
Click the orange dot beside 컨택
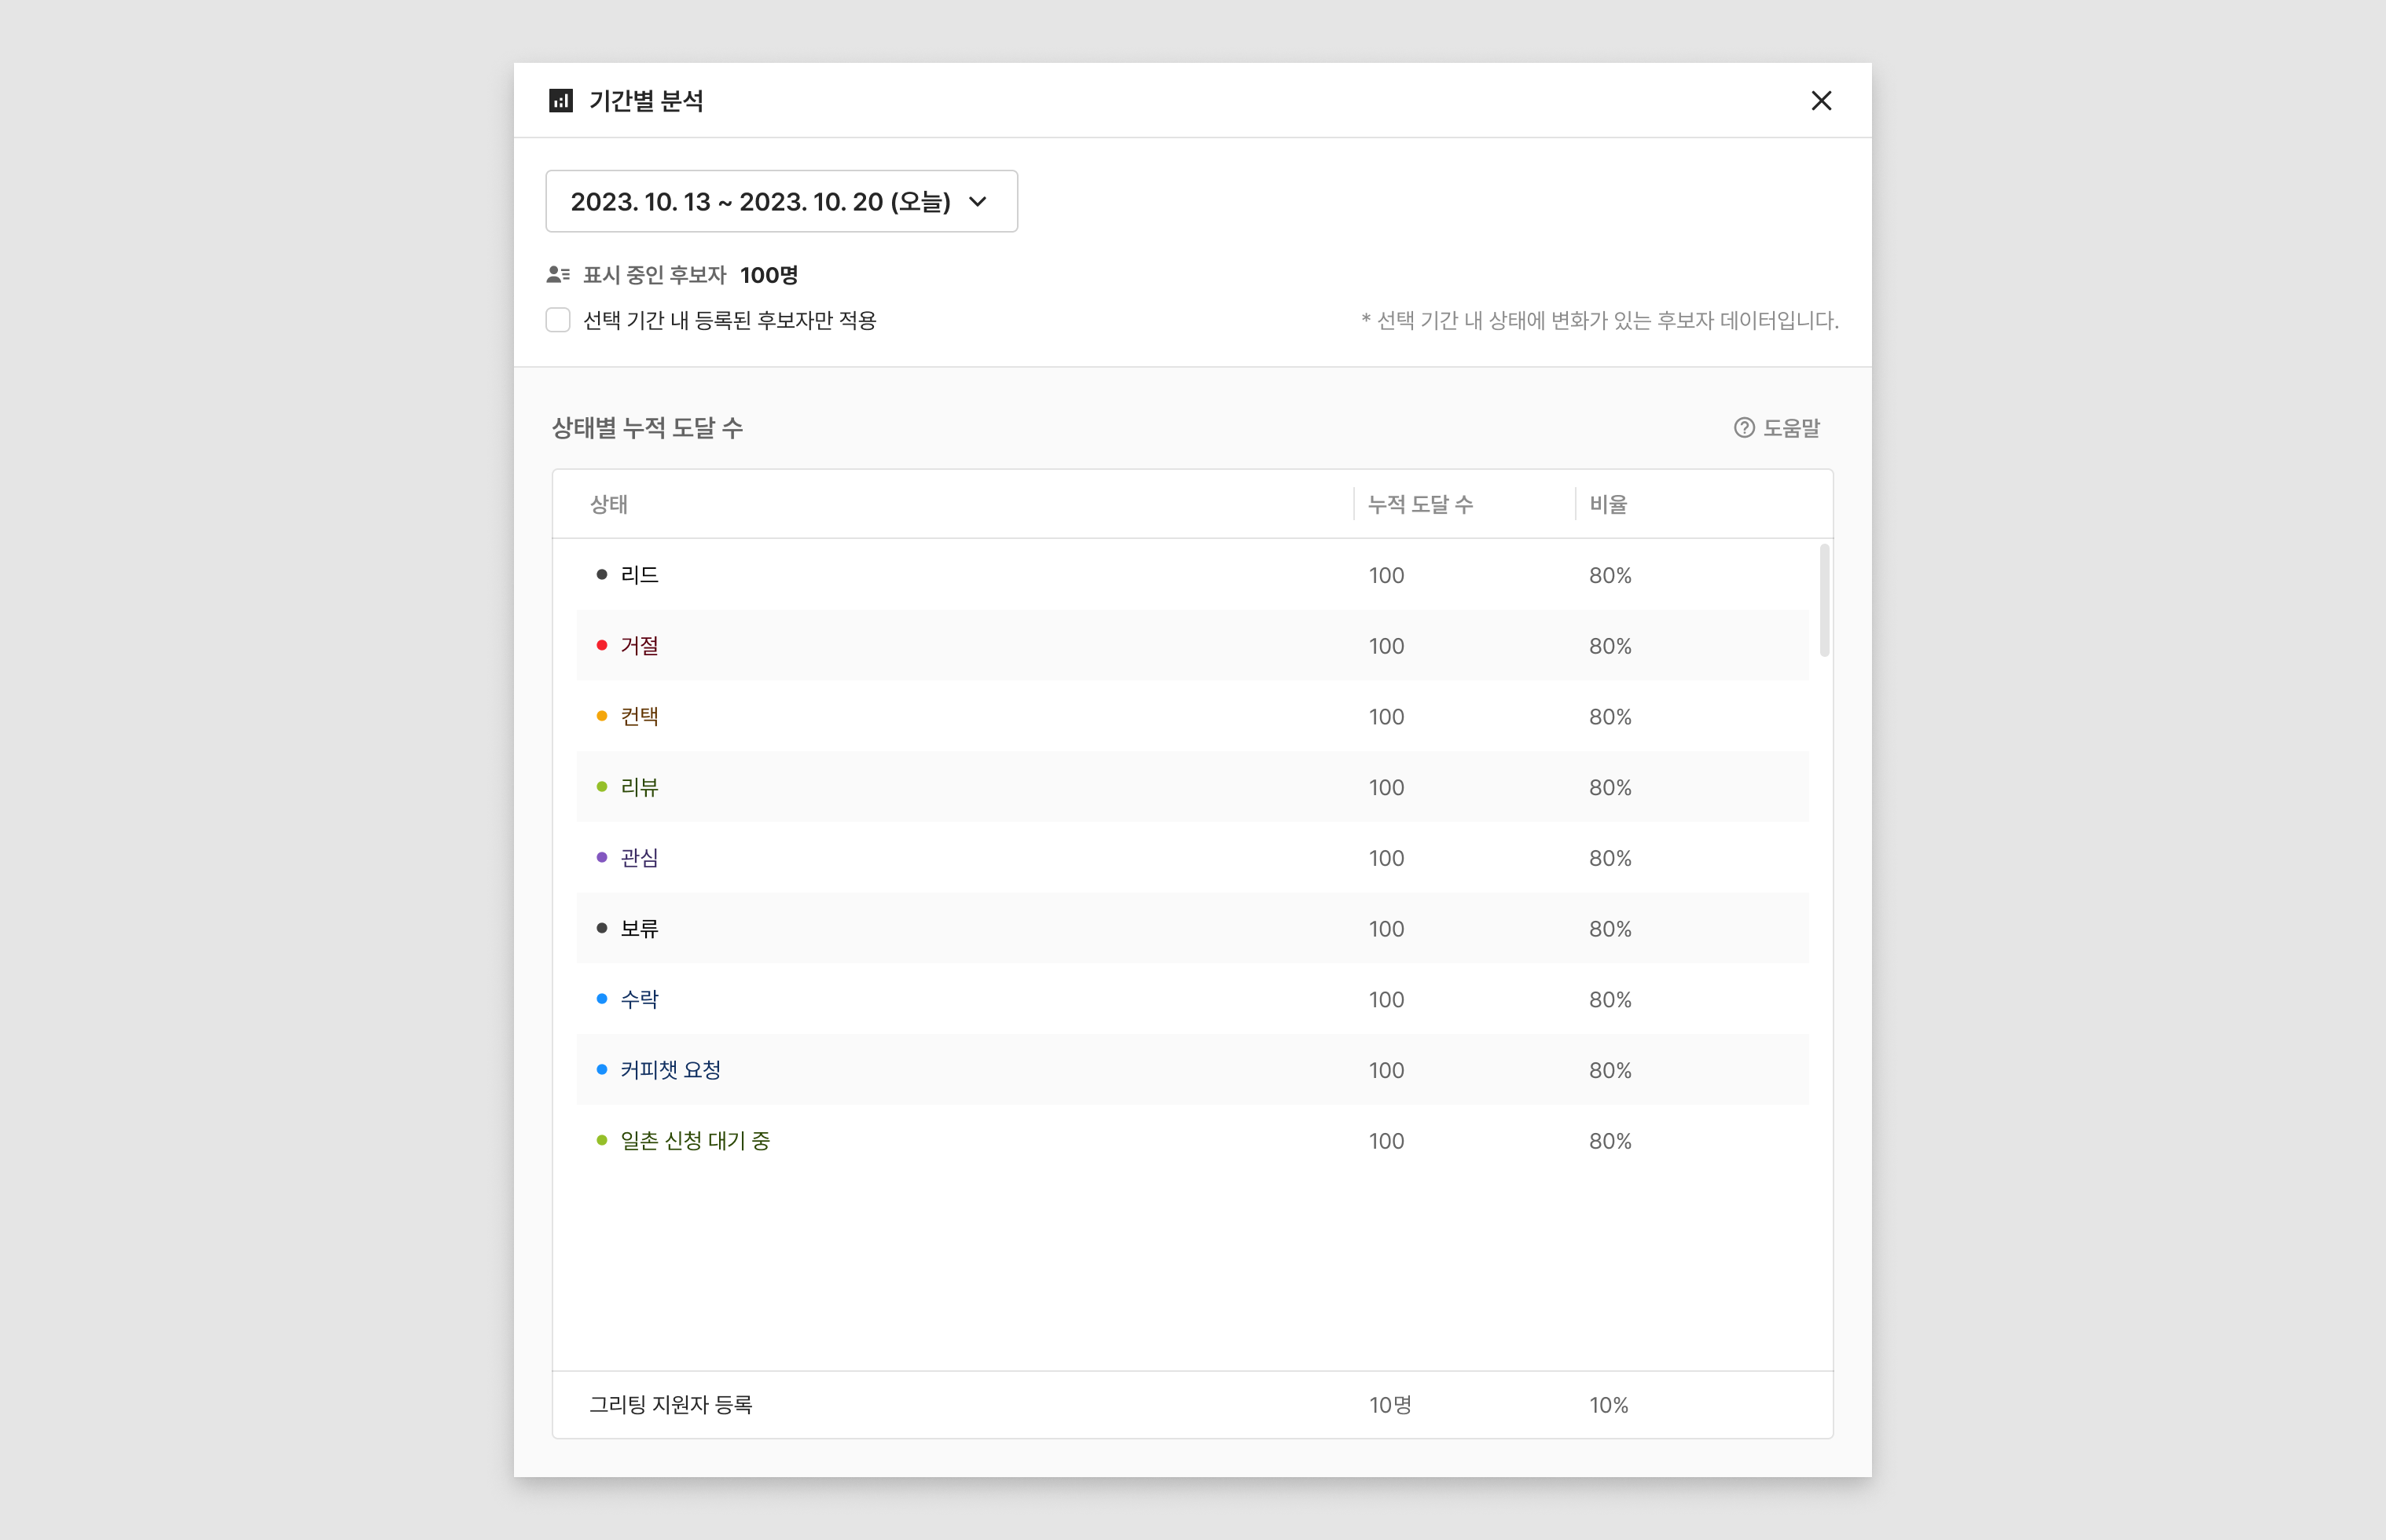tap(602, 716)
